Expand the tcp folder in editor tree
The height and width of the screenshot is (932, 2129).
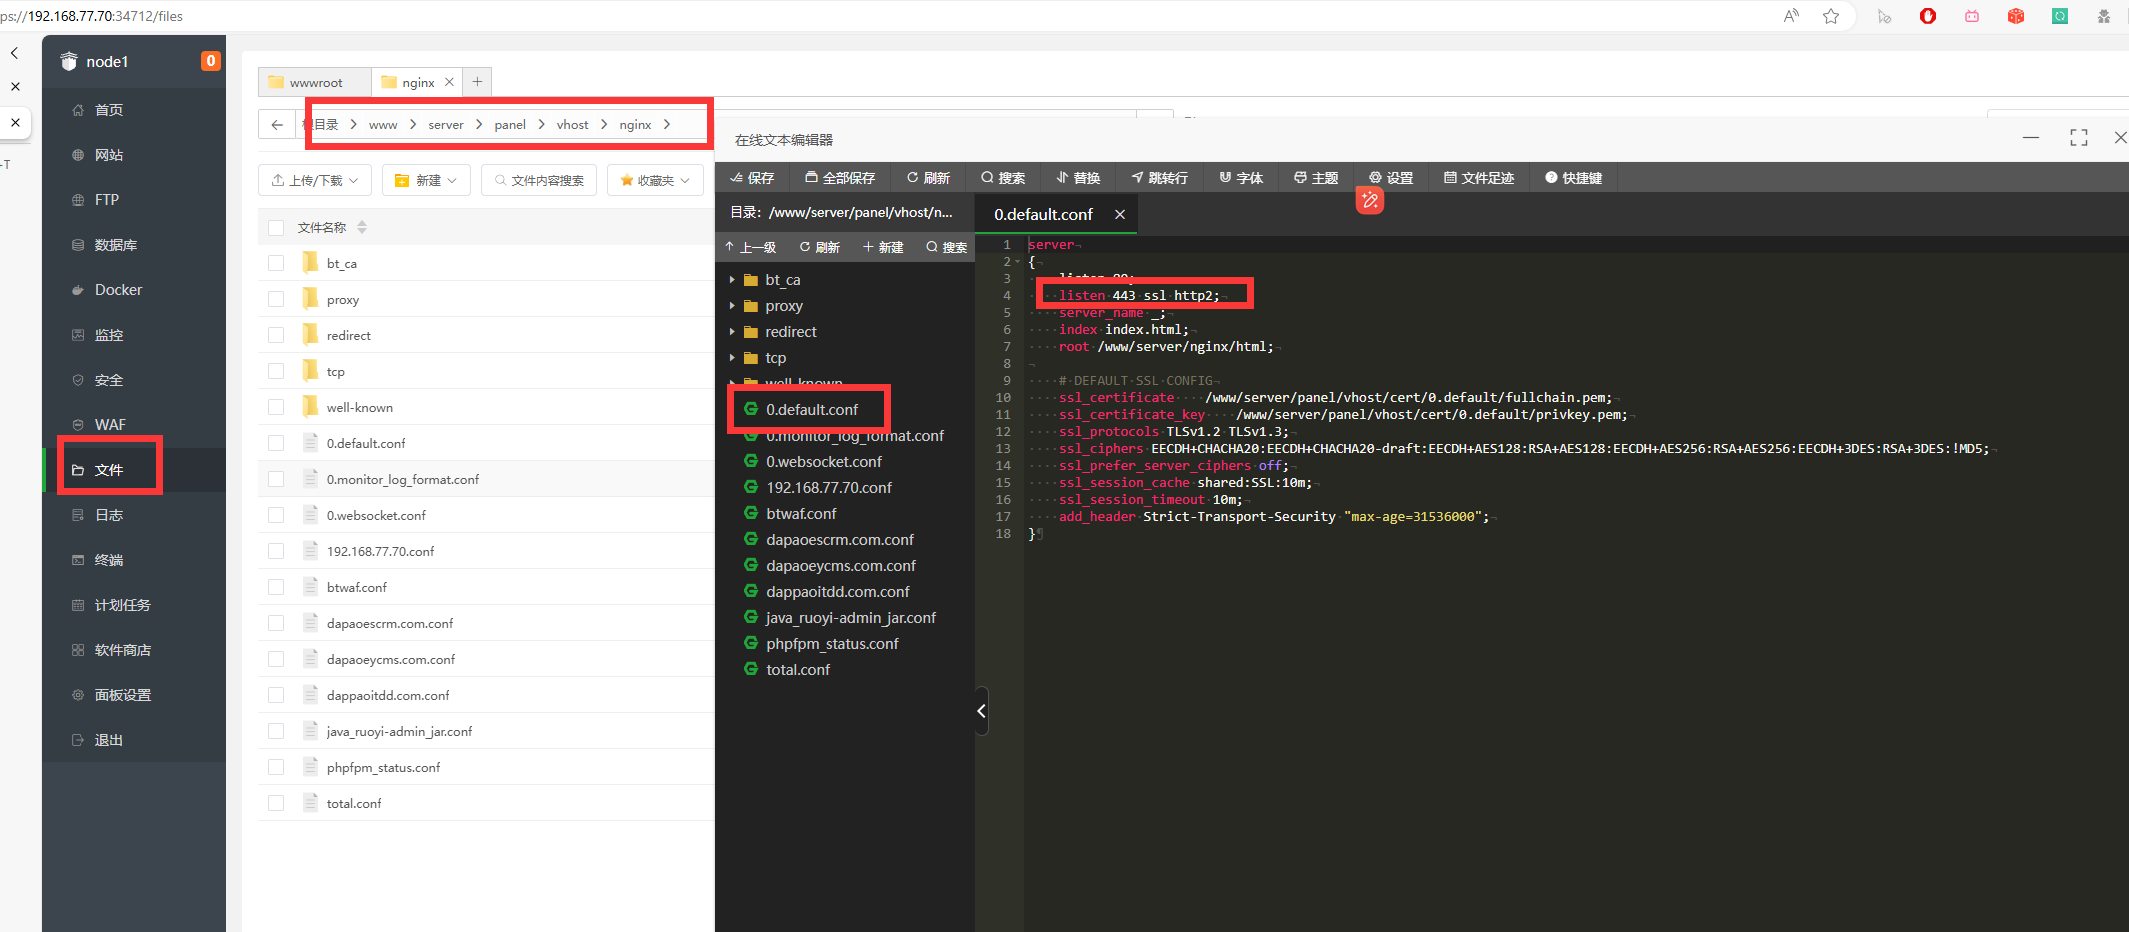732,358
